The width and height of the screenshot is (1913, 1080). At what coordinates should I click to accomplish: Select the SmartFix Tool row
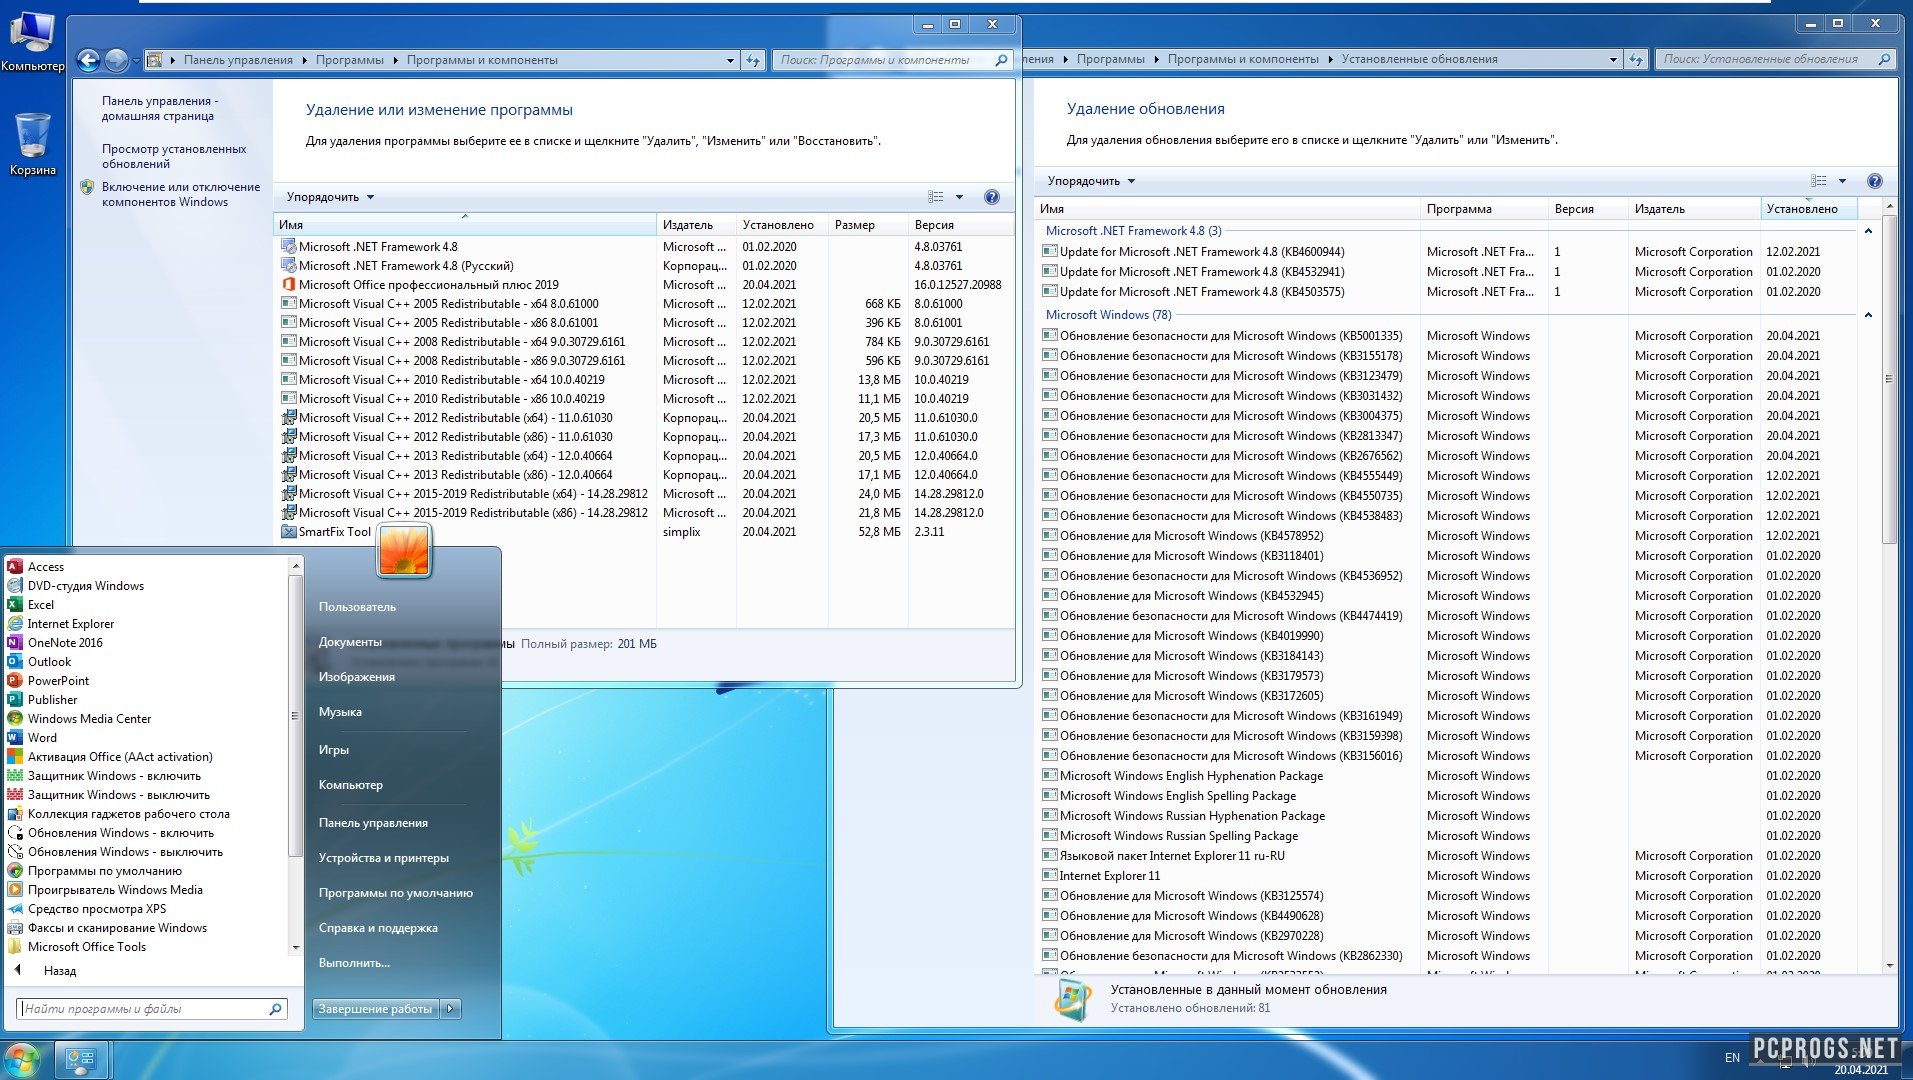tap(644, 531)
